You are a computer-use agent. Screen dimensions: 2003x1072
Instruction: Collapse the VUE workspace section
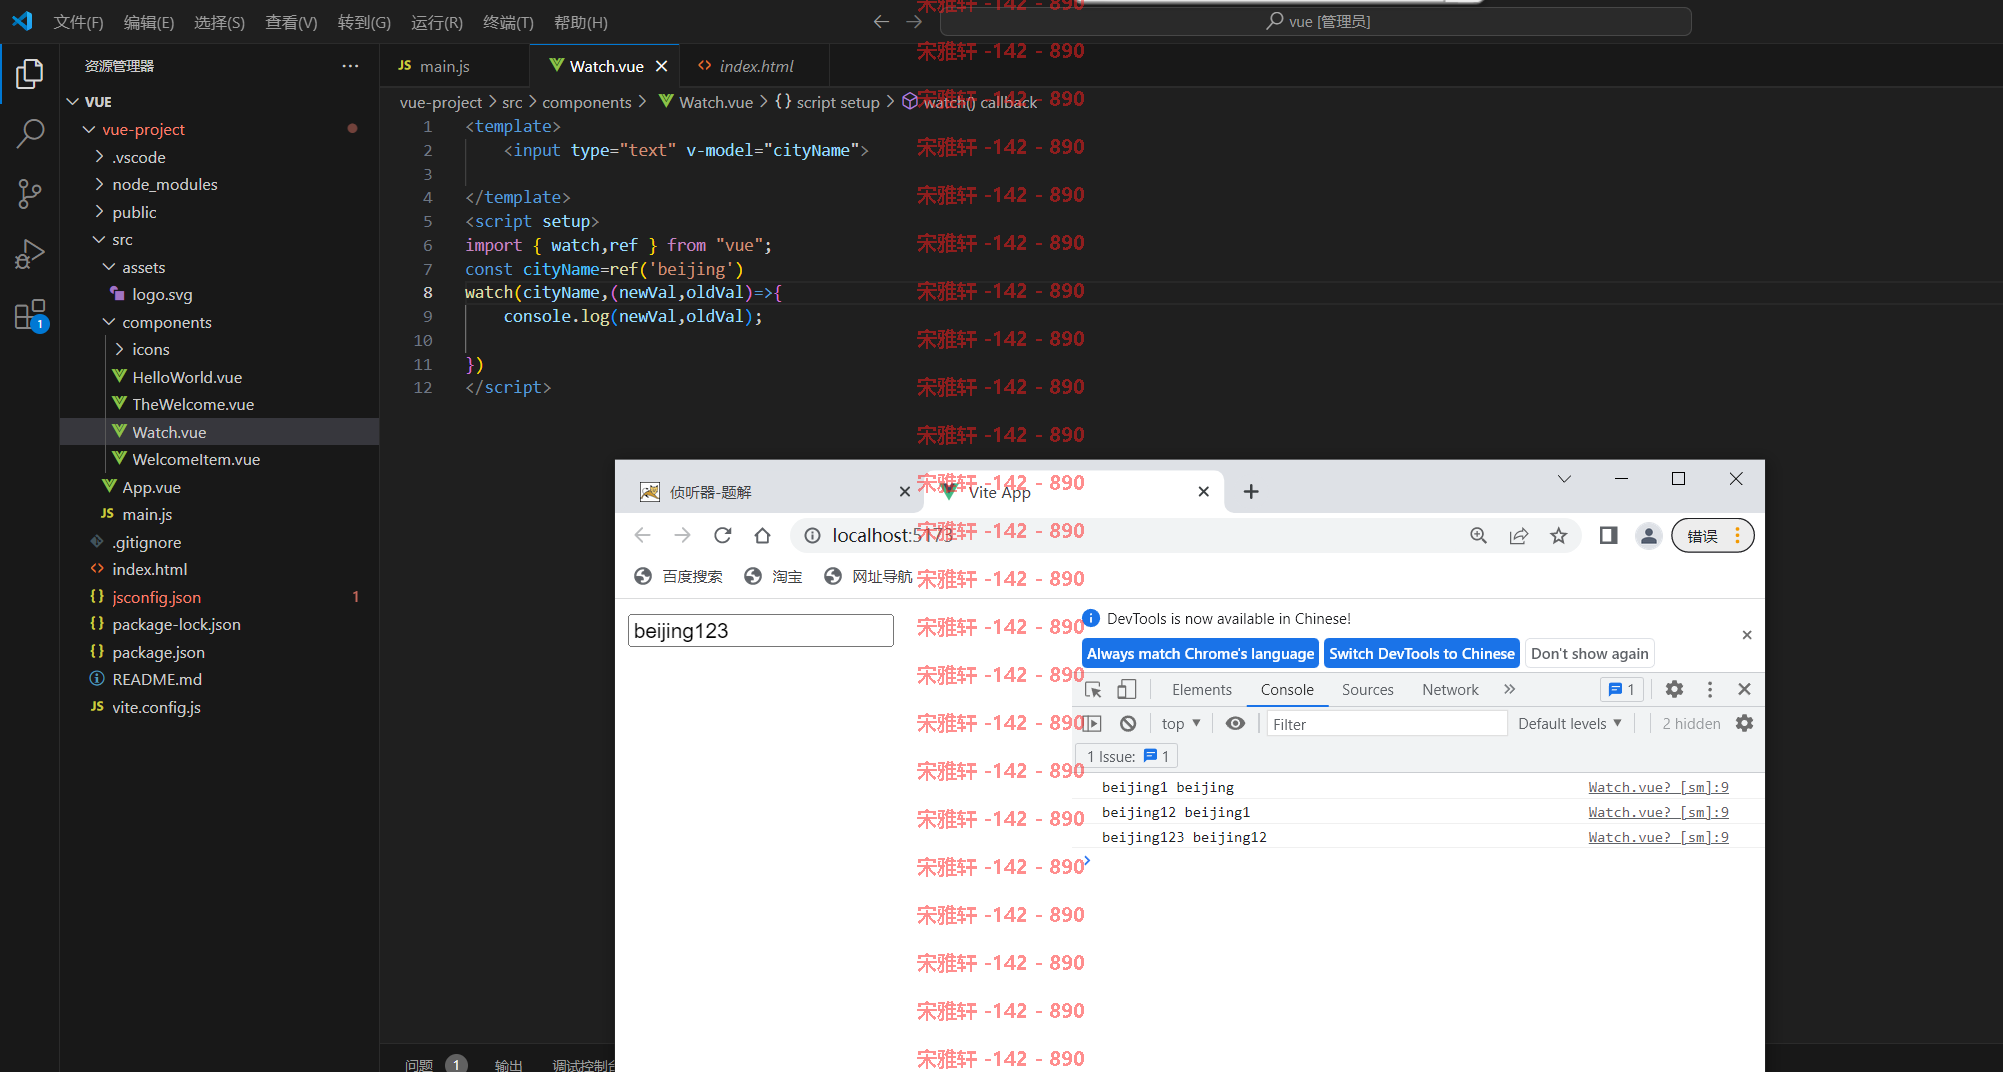(x=72, y=102)
